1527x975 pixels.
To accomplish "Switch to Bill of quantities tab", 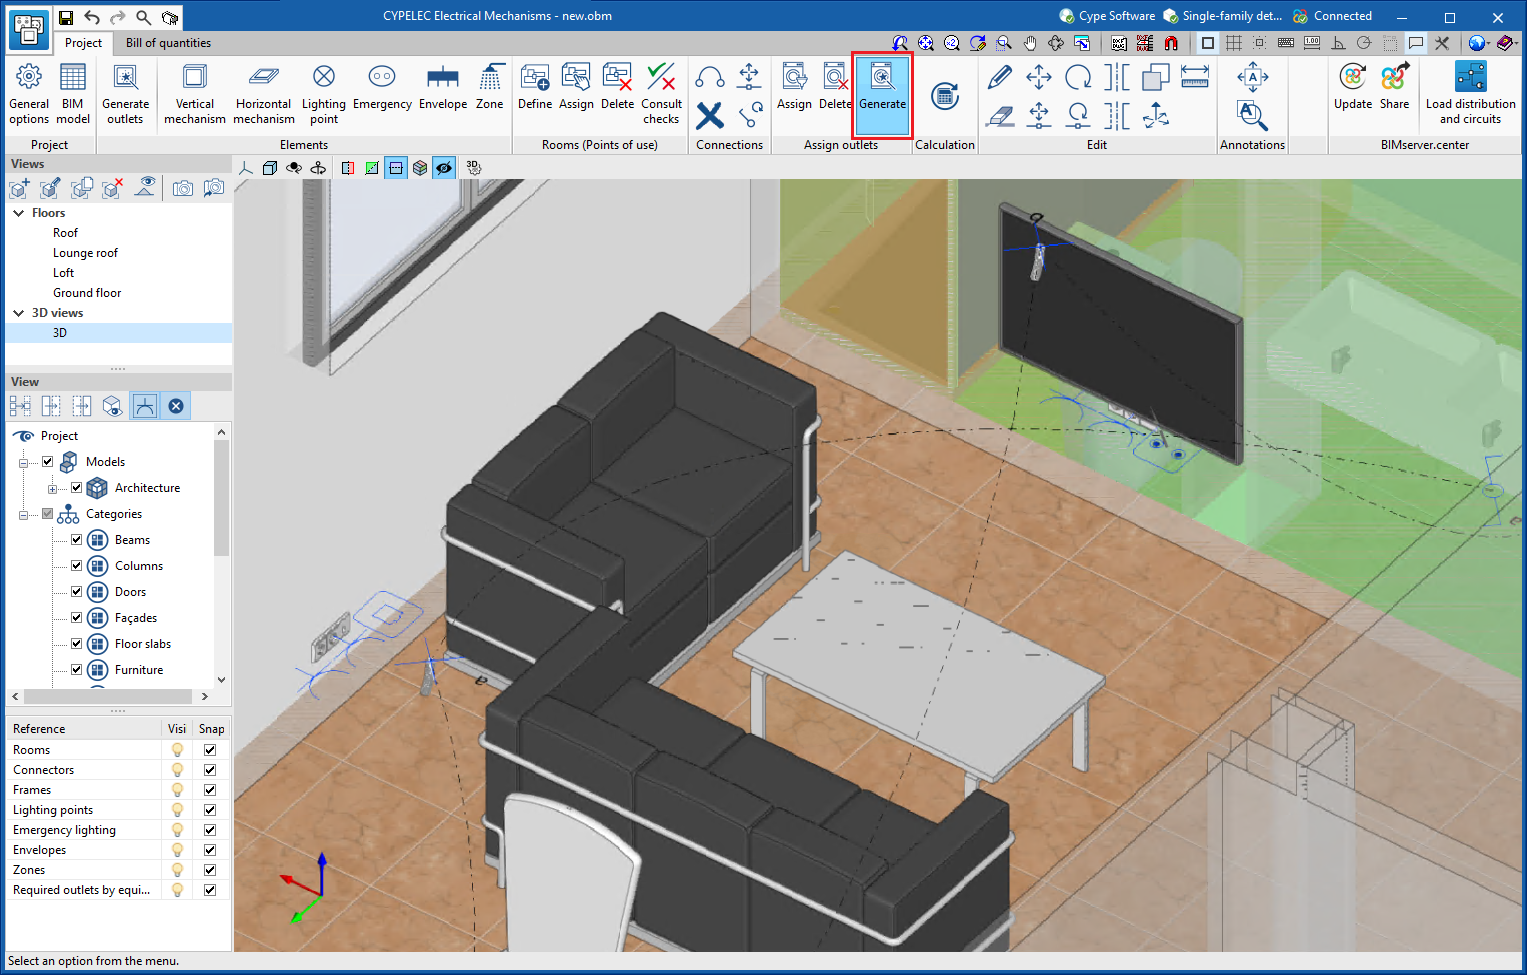I will 168,43.
